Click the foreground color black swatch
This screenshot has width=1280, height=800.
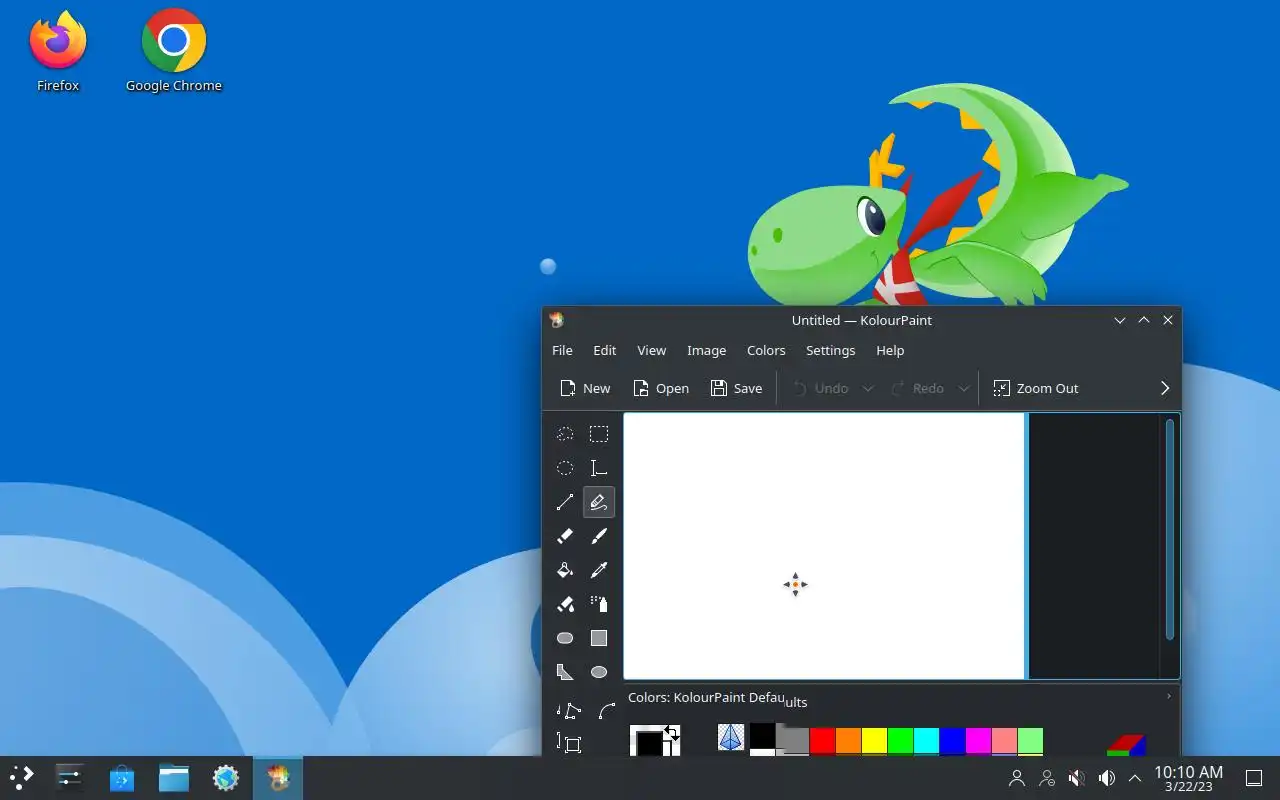(648, 742)
